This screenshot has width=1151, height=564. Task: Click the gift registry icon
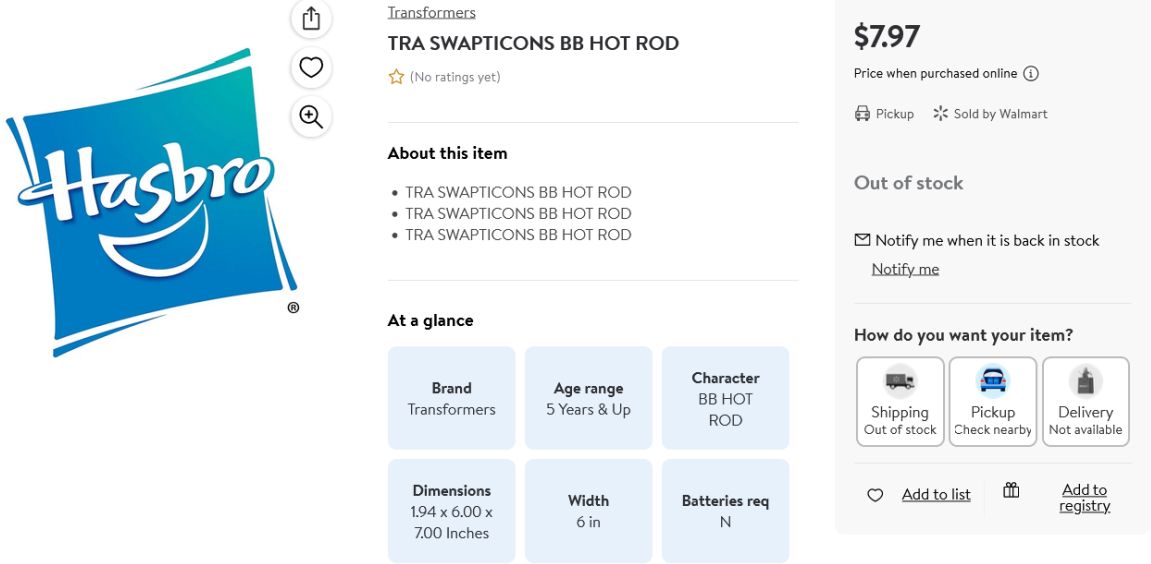1012,490
